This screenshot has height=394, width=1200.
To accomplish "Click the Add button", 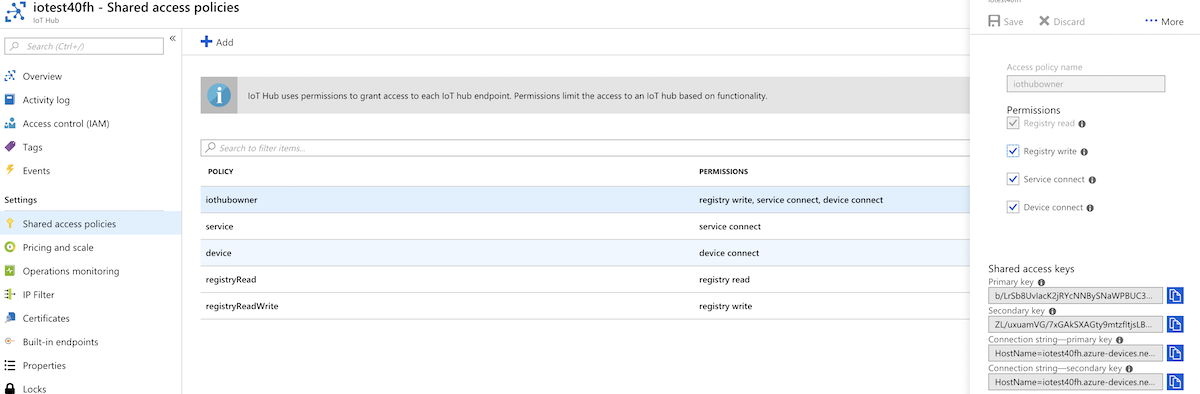I will [x=217, y=42].
